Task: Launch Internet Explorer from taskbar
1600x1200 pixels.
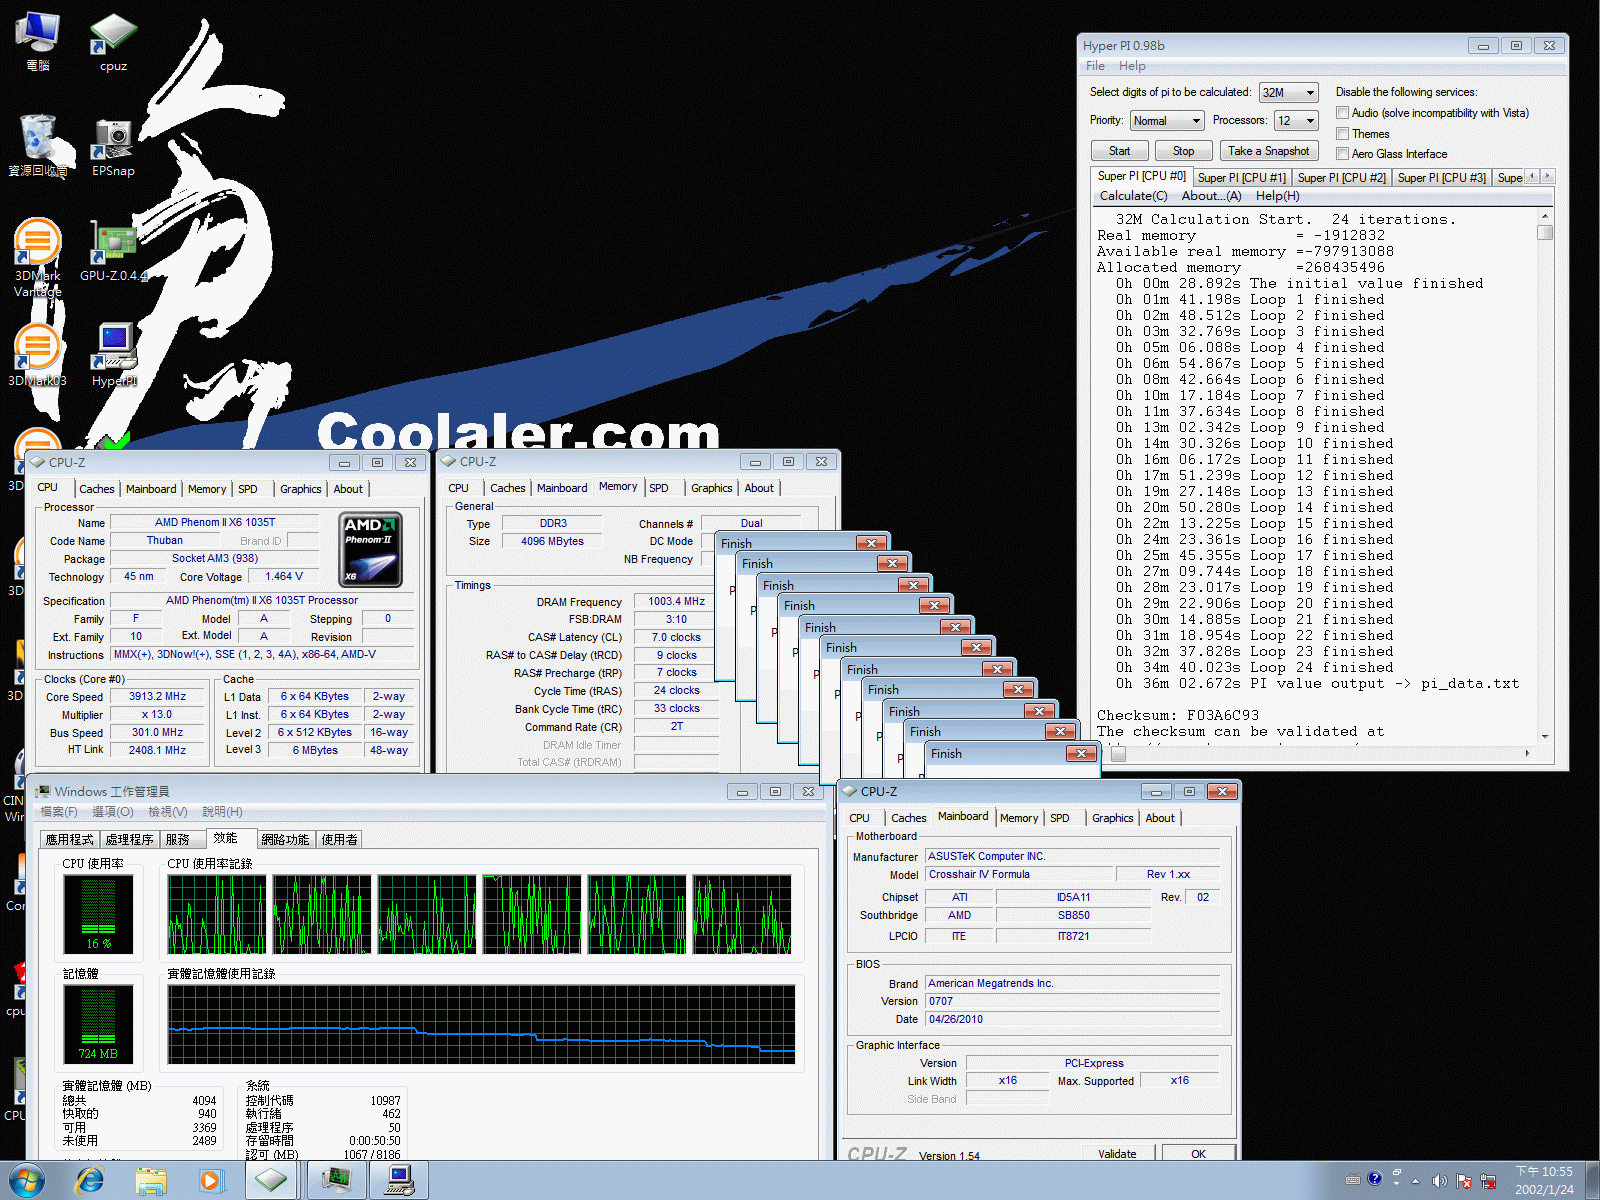Action: (x=90, y=1181)
